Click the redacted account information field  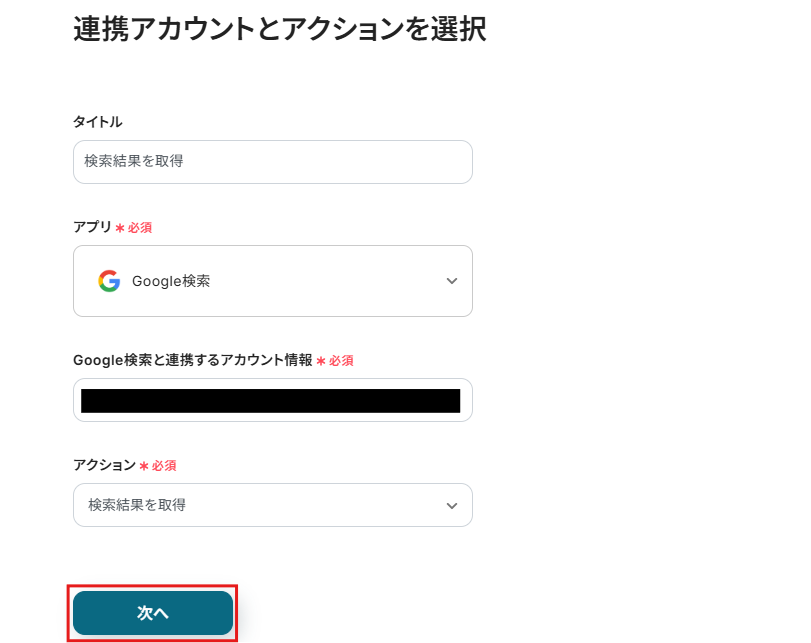click(x=270, y=401)
